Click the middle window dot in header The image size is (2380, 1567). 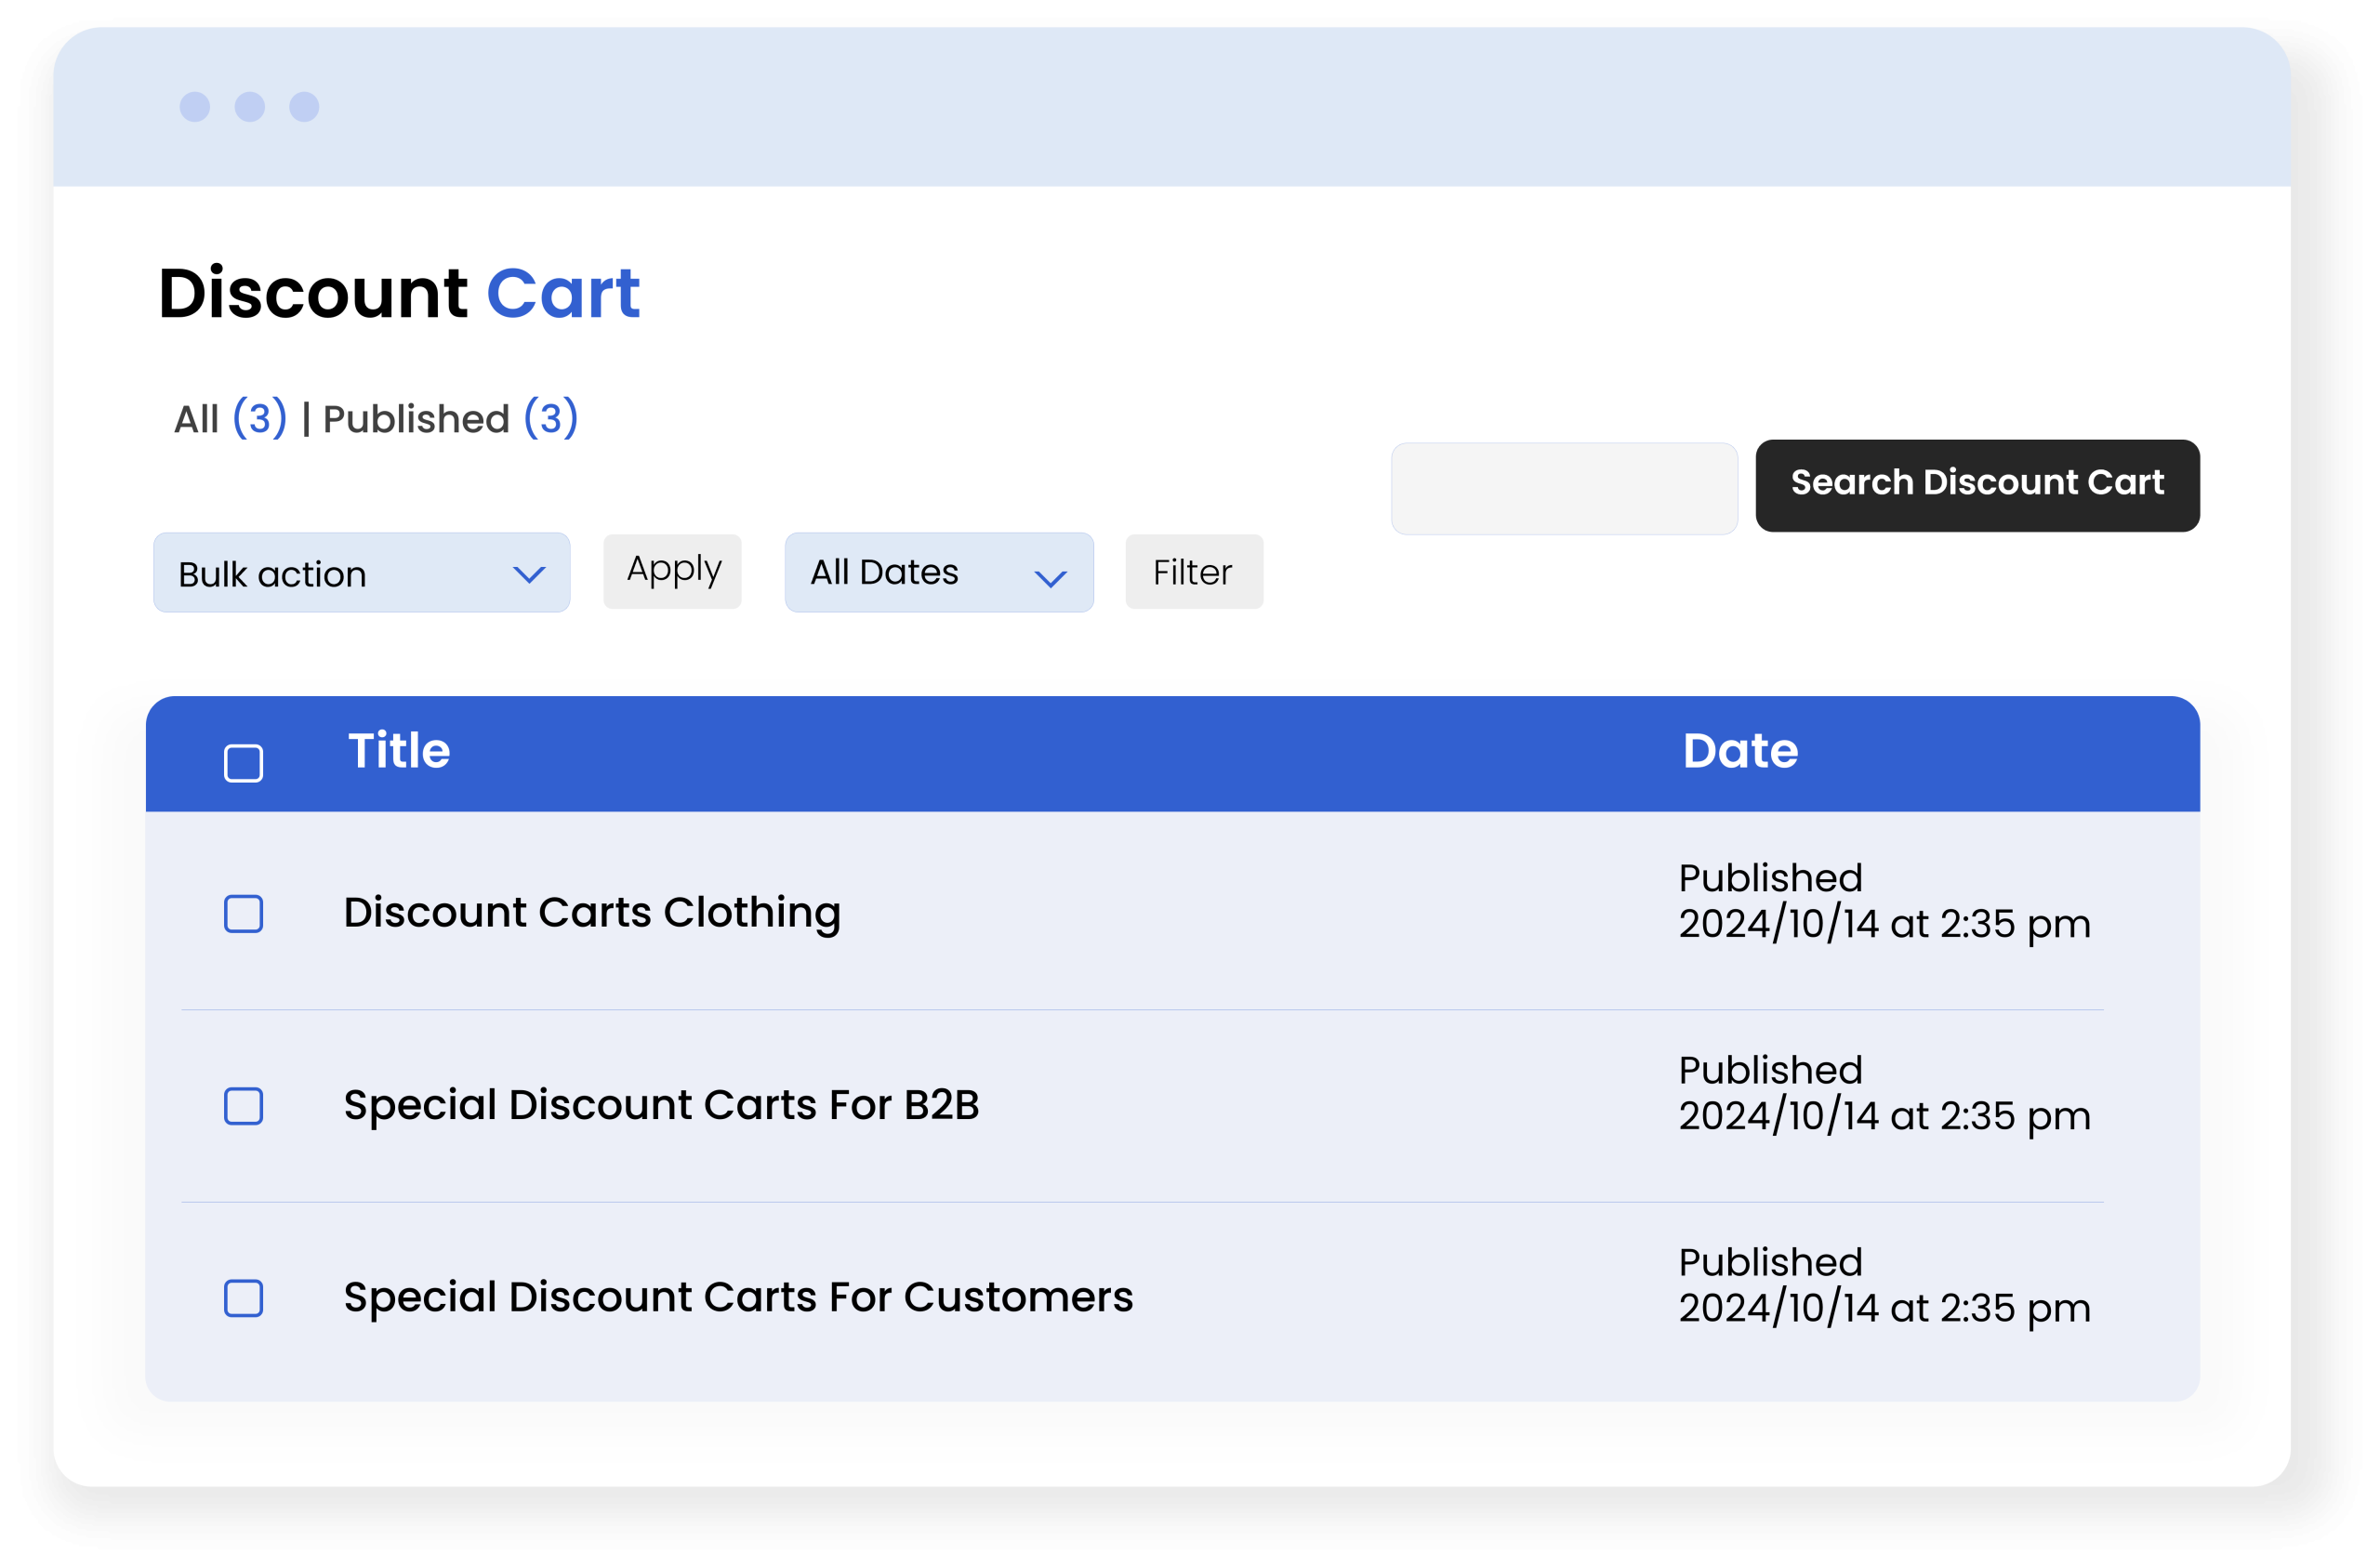[250, 107]
